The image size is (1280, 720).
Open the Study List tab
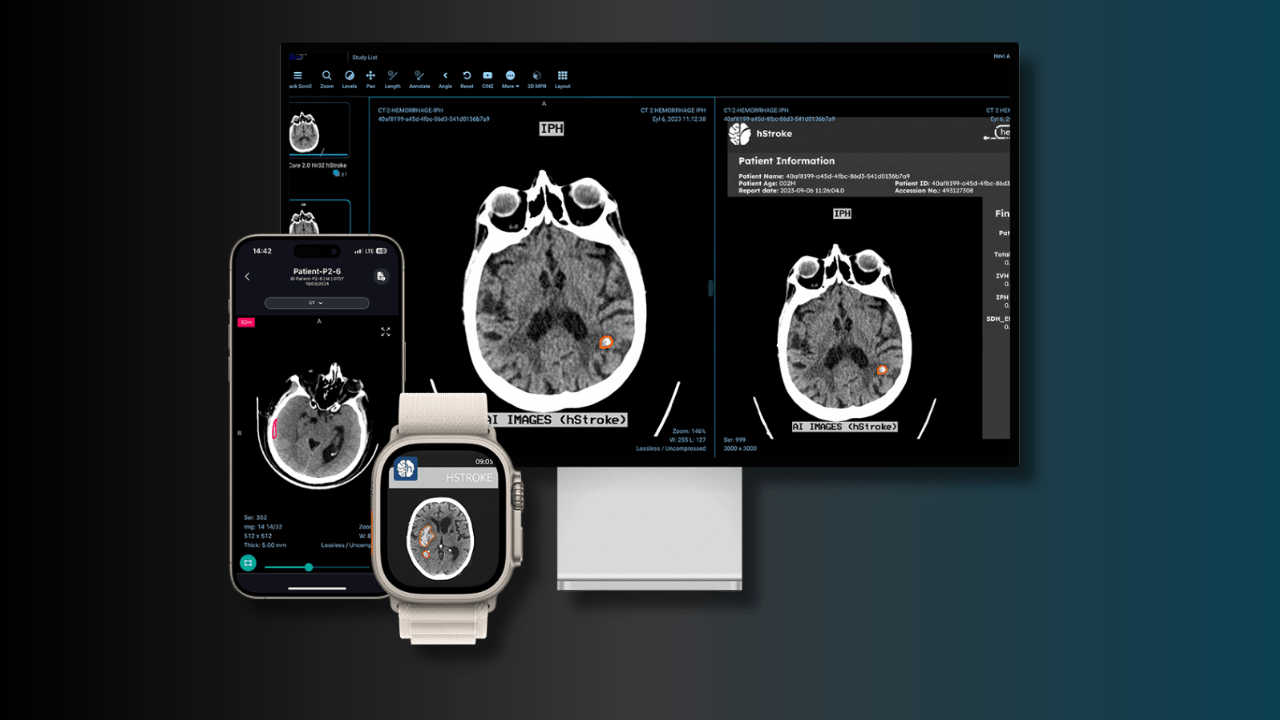click(x=364, y=57)
